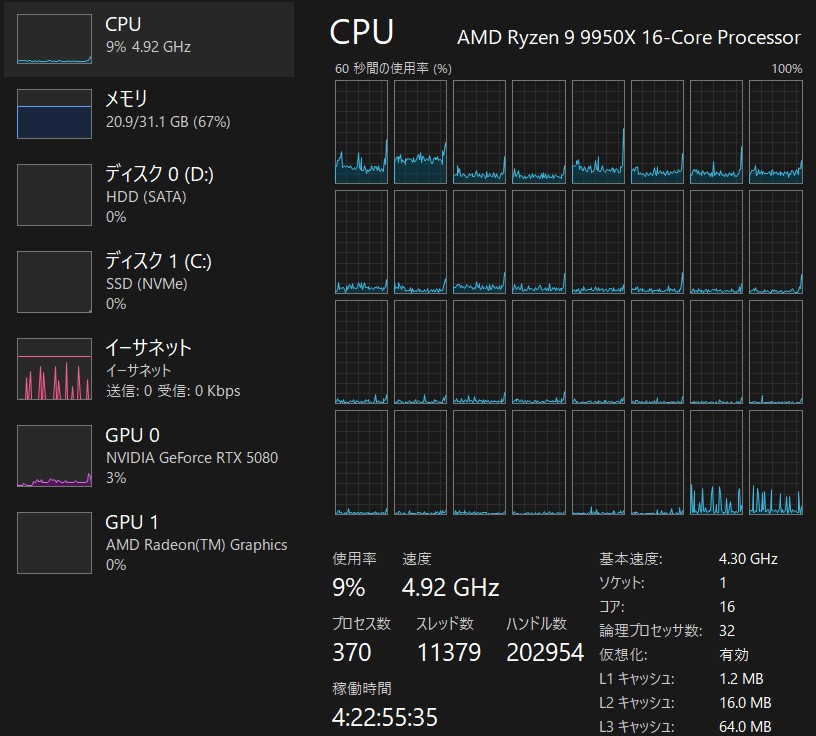Viewport: 816px width, 736px height.
Task: Click the GPU 1 graph thumbnail
Action: 54,543
